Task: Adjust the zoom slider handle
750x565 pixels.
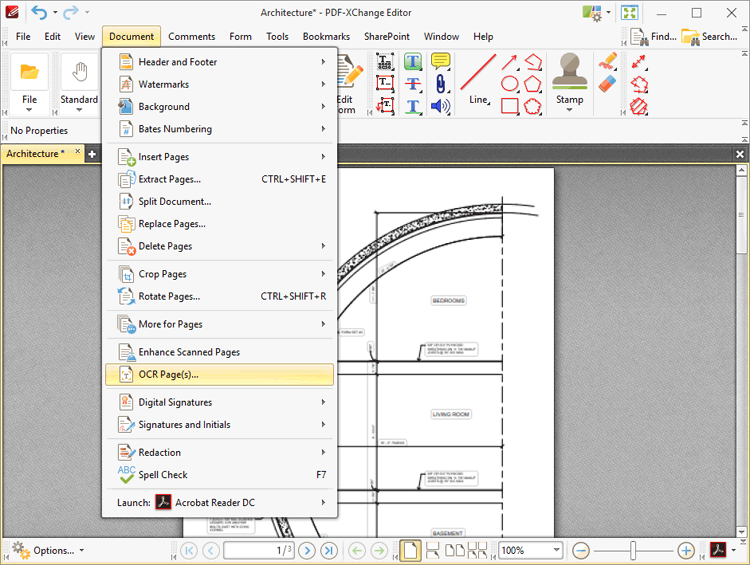Action: click(x=633, y=551)
